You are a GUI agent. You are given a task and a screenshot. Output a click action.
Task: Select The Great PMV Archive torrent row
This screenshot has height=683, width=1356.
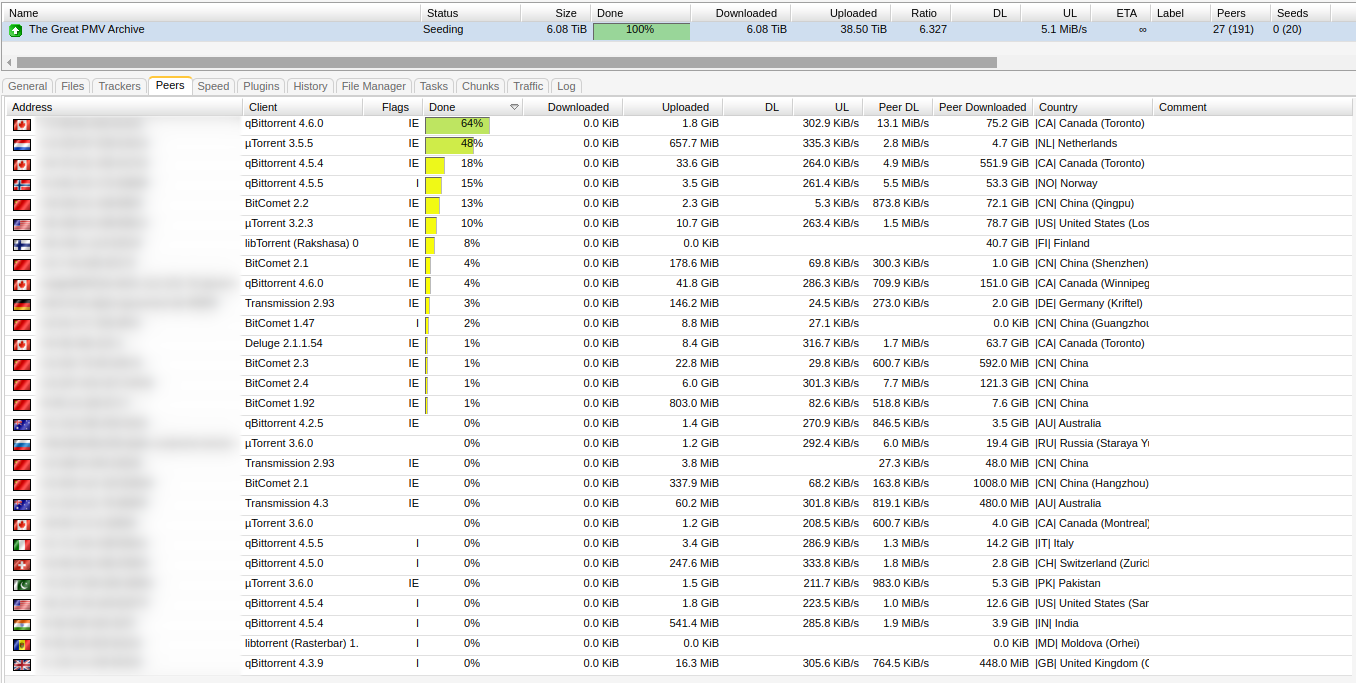pos(200,30)
